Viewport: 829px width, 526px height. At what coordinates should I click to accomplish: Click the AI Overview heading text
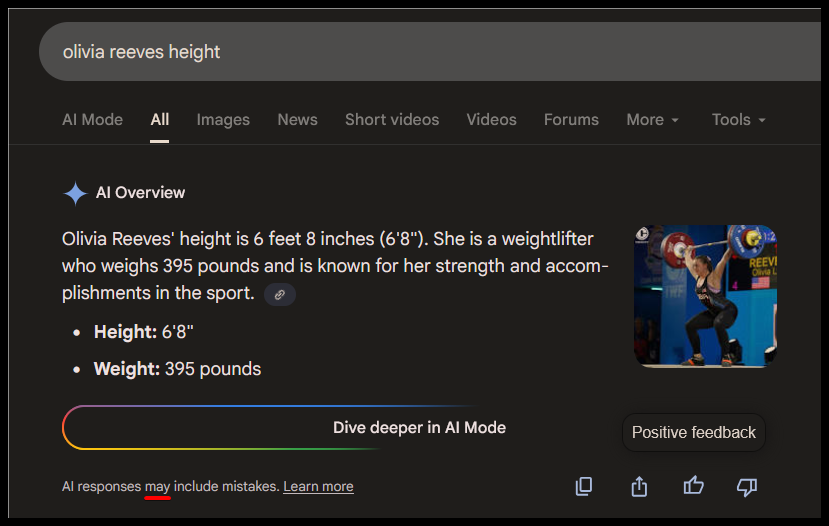(x=140, y=193)
